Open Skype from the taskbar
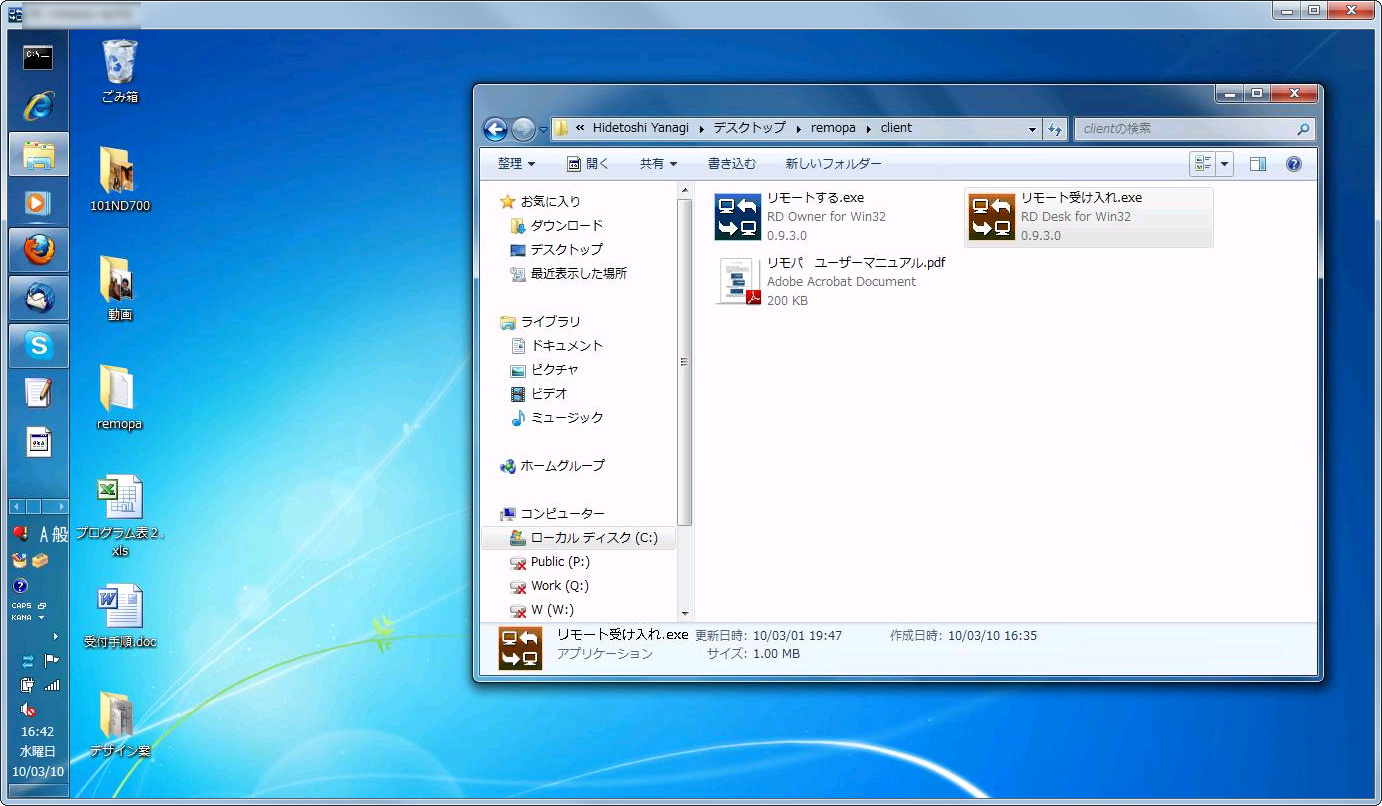 point(38,346)
